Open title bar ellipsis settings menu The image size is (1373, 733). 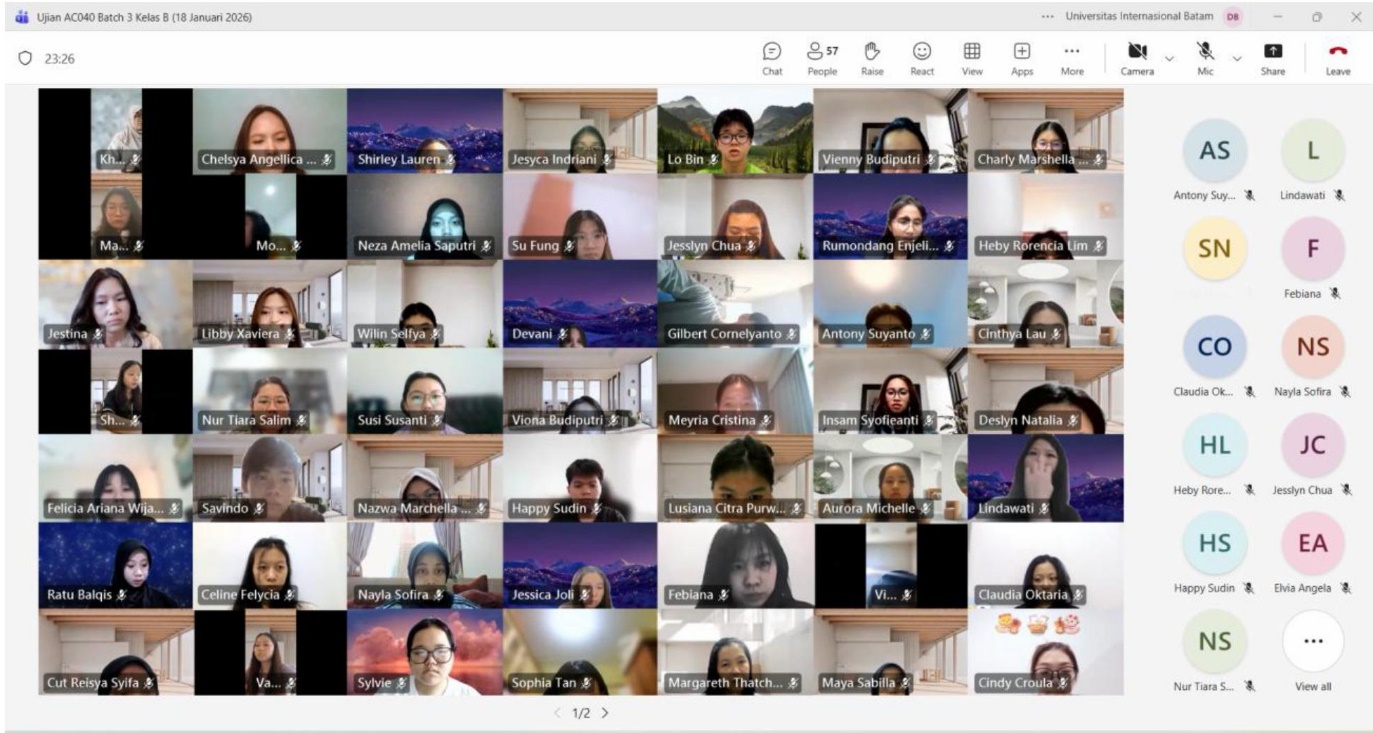click(1047, 17)
